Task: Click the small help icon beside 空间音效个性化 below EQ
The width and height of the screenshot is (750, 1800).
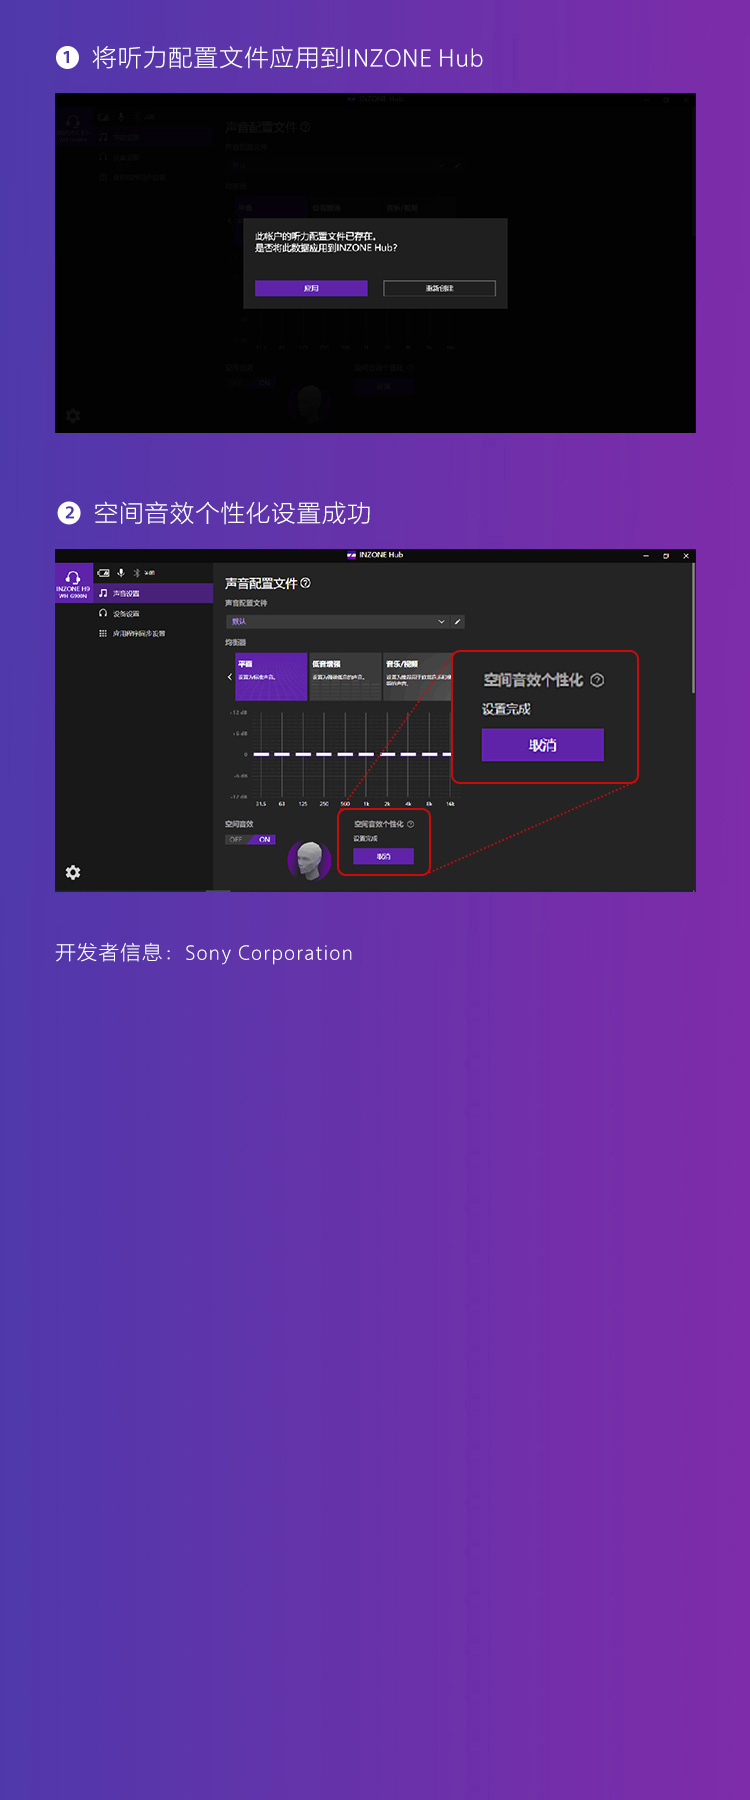Action: coord(410,824)
